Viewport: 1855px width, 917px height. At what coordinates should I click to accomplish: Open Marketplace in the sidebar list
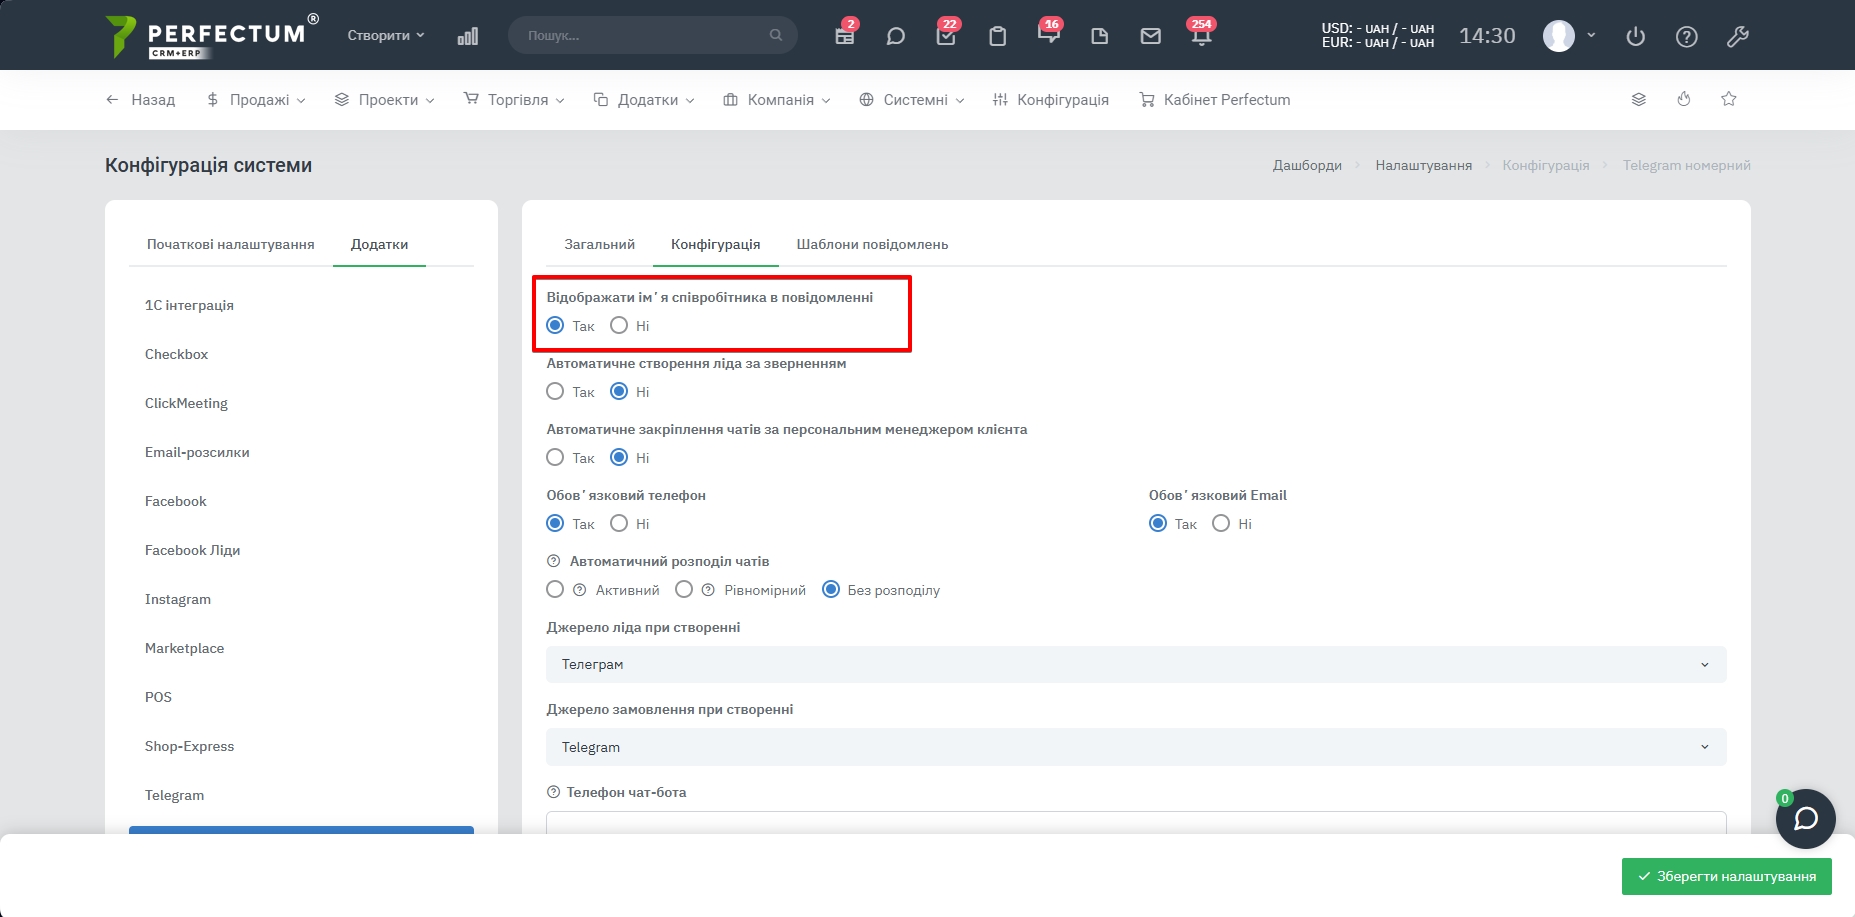coord(184,648)
